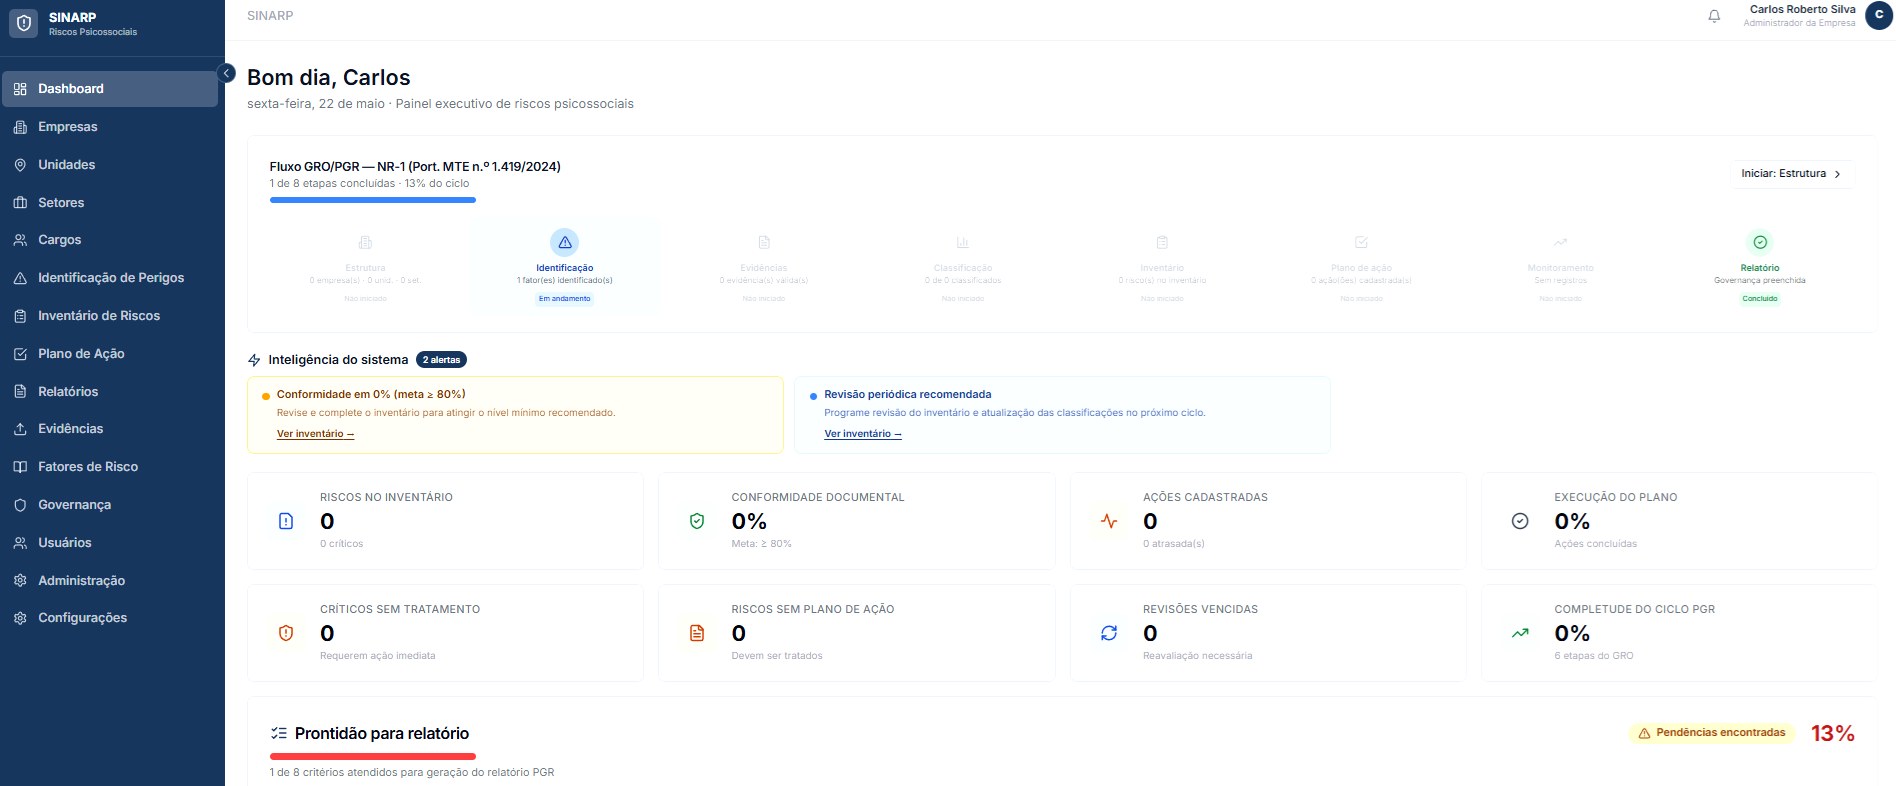Click the "Reavaliação necessária" text
Image resolution: width=1896 pixels, height=786 pixels.
point(1197,656)
